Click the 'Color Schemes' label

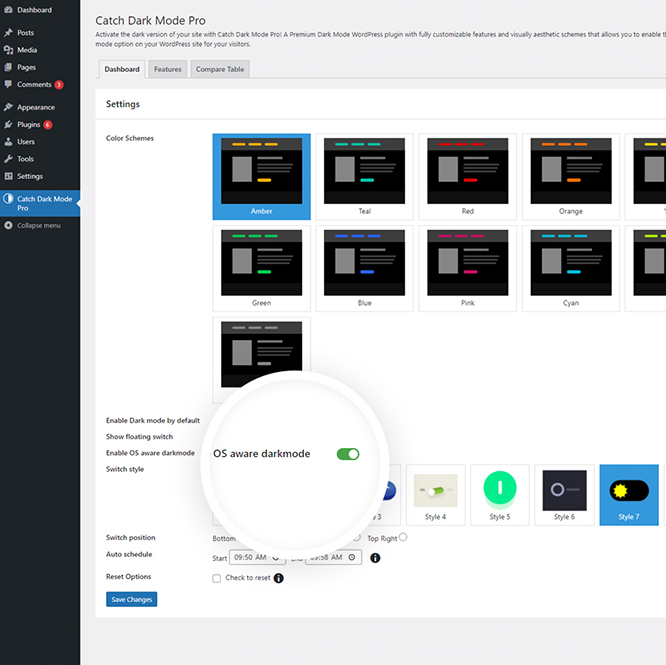tap(130, 138)
